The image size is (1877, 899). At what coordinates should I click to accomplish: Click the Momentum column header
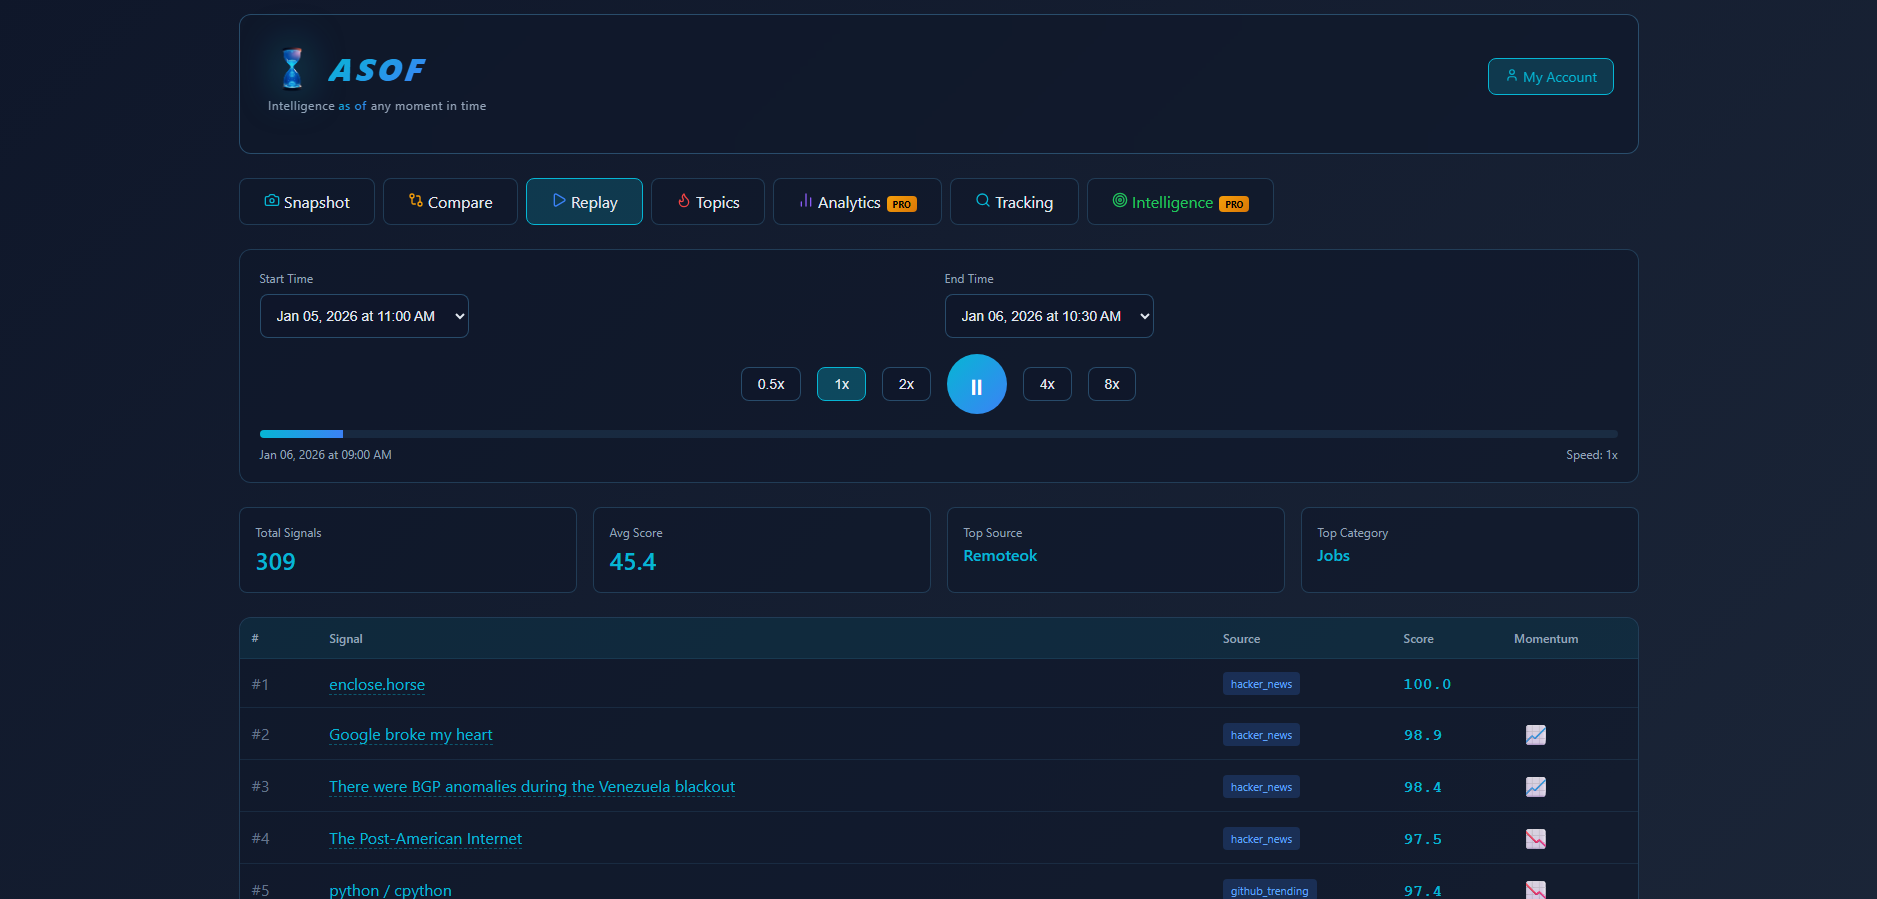click(1546, 639)
